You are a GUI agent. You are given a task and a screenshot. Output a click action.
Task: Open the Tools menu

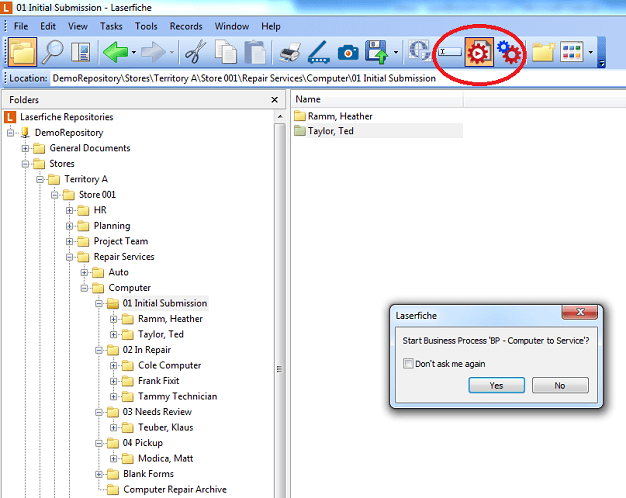tap(146, 26)
